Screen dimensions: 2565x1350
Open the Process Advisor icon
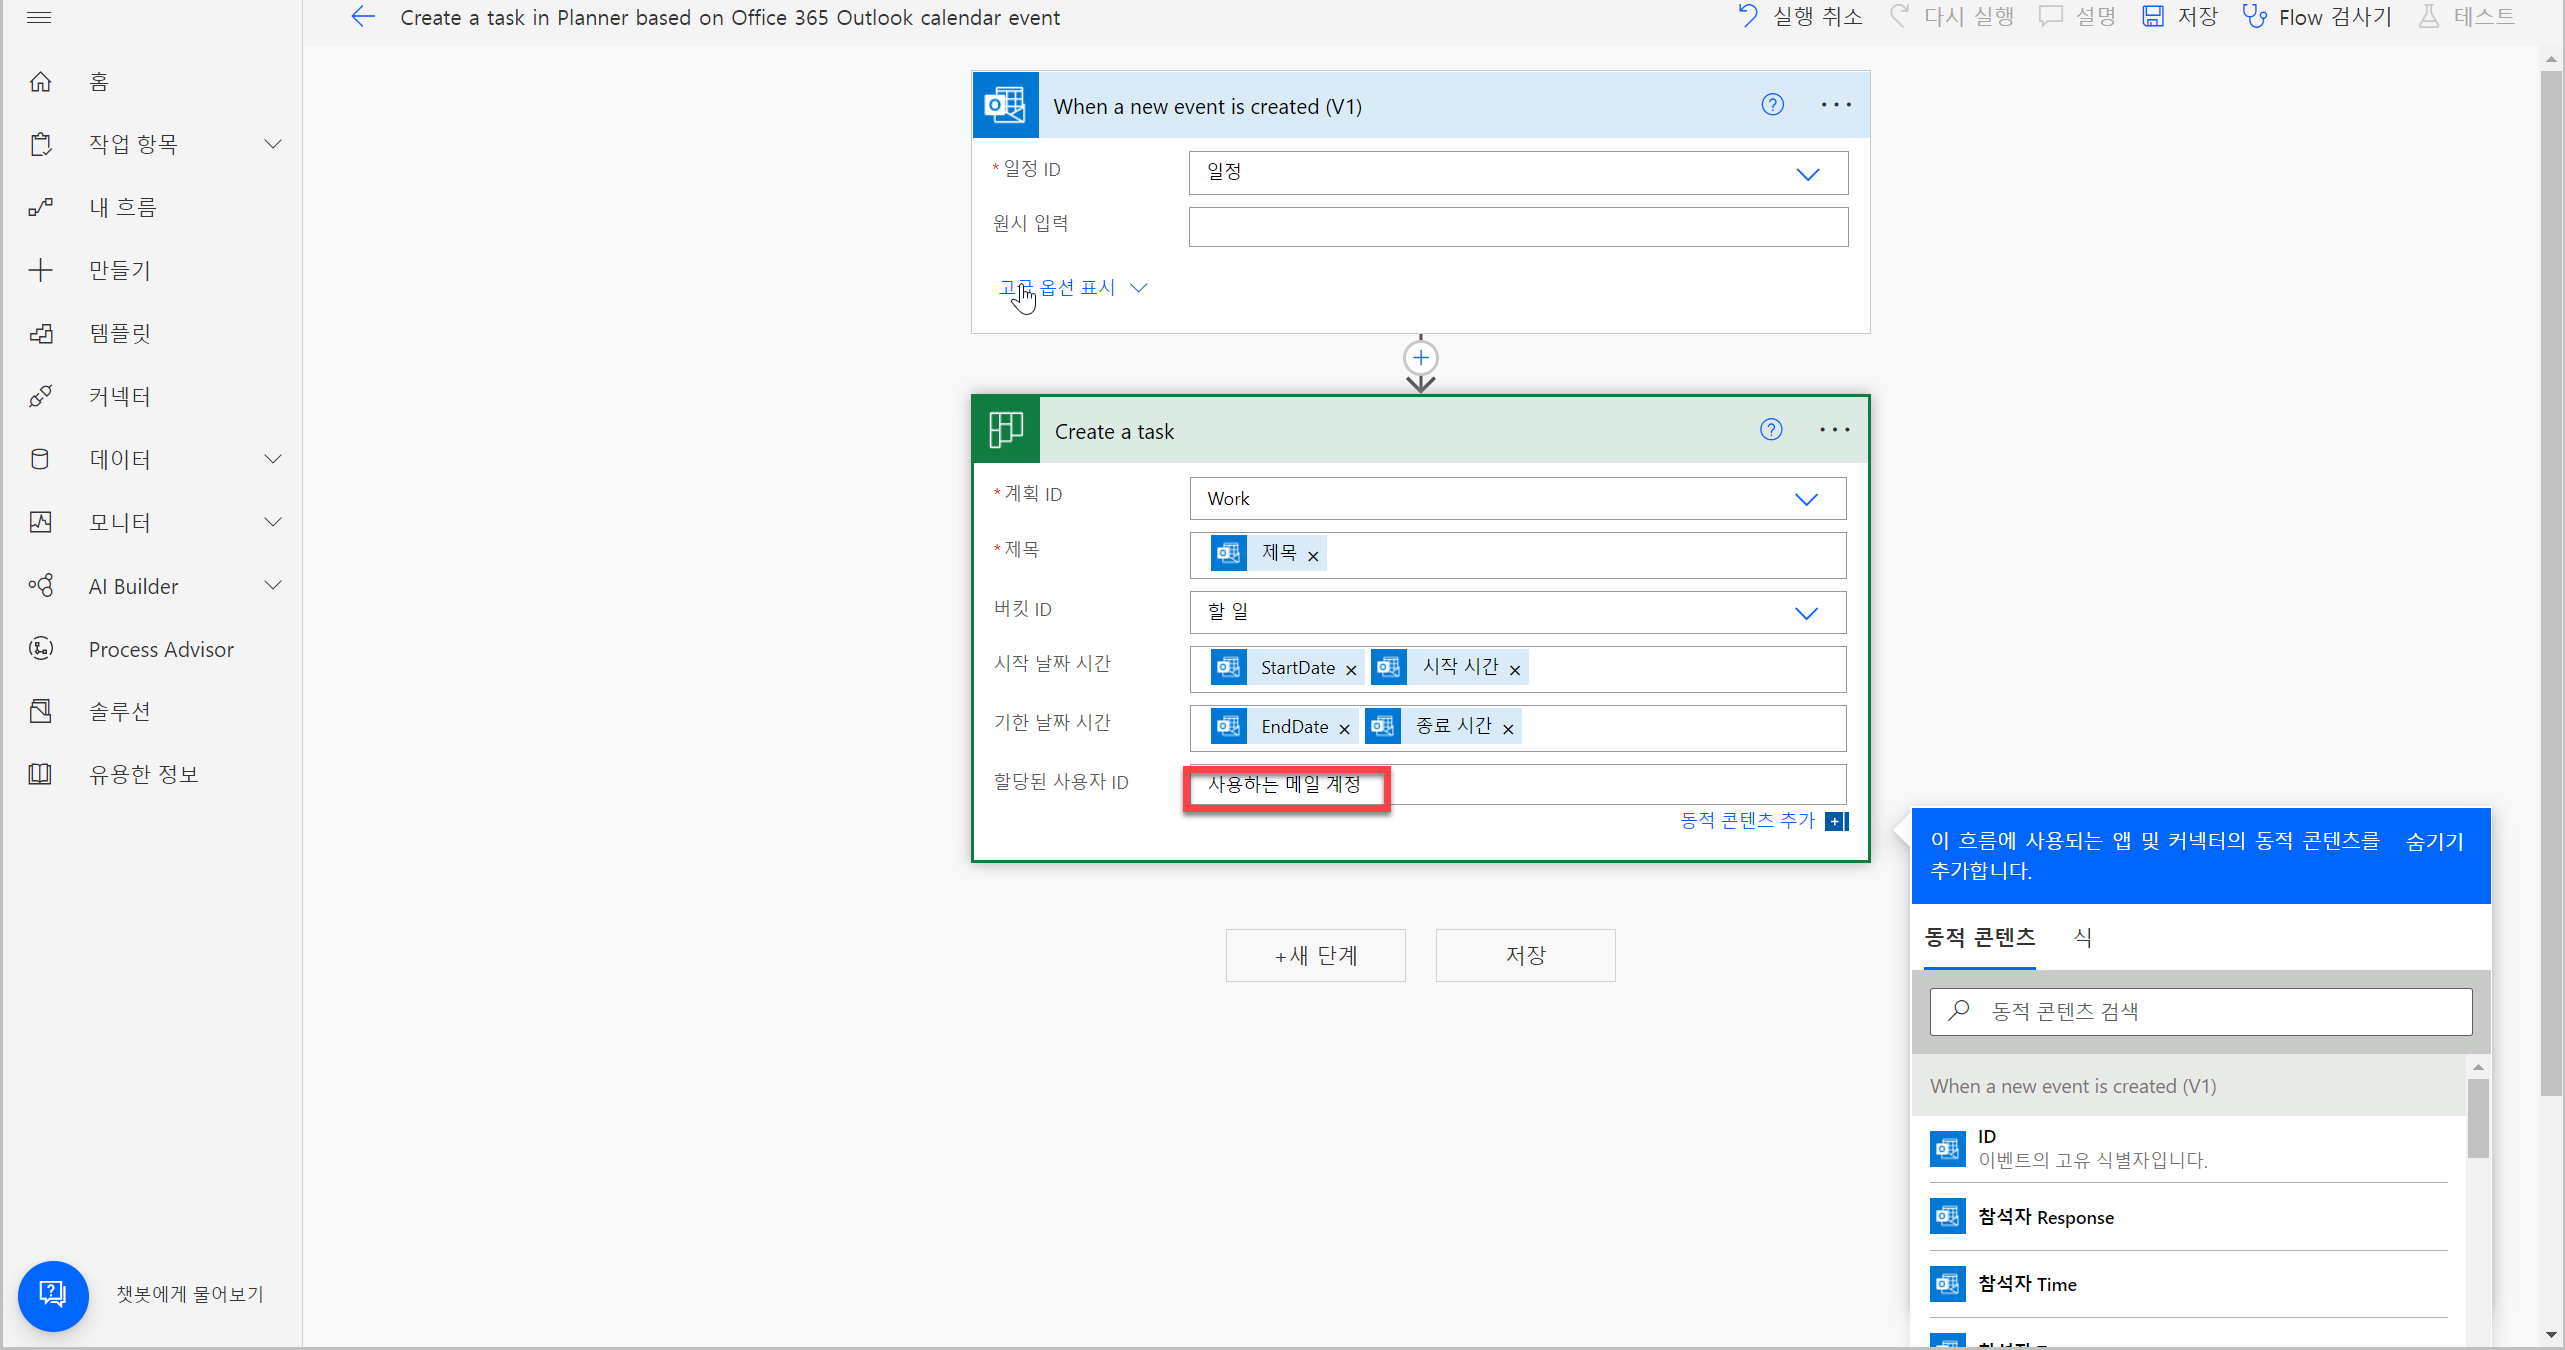coord(41,649)
